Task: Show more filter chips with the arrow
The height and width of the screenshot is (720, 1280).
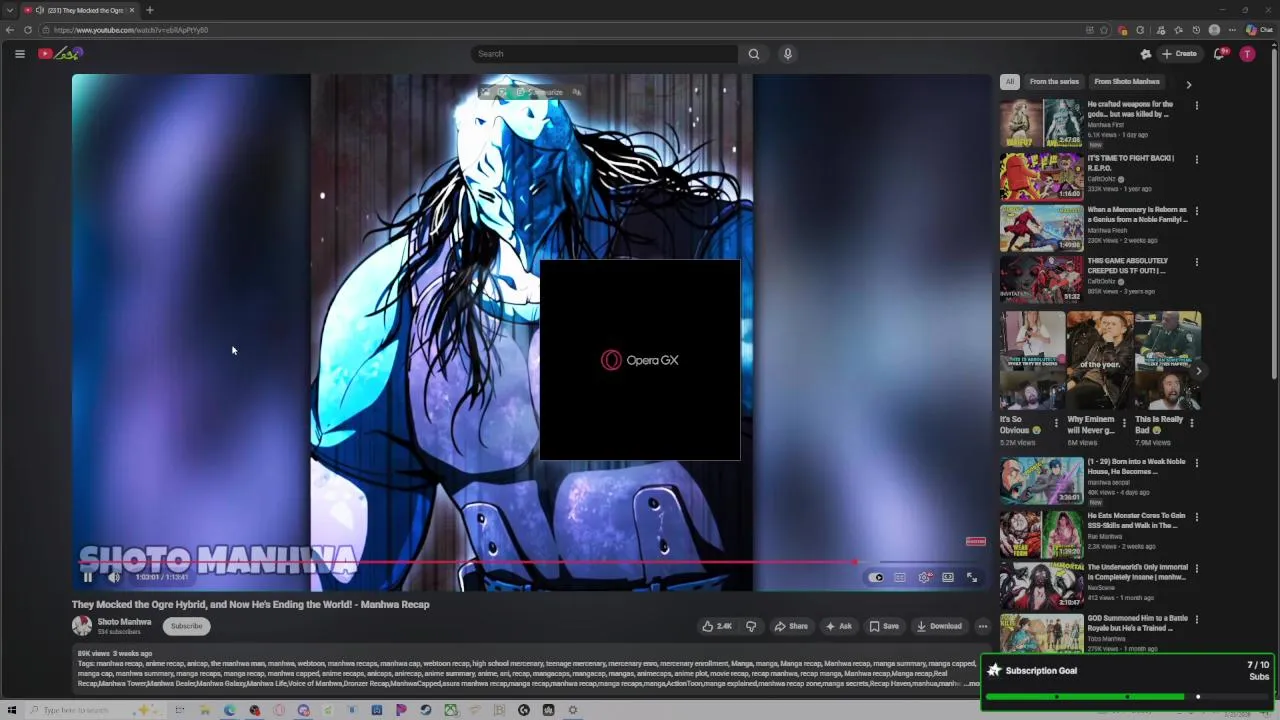Action: click(1189, 84)
